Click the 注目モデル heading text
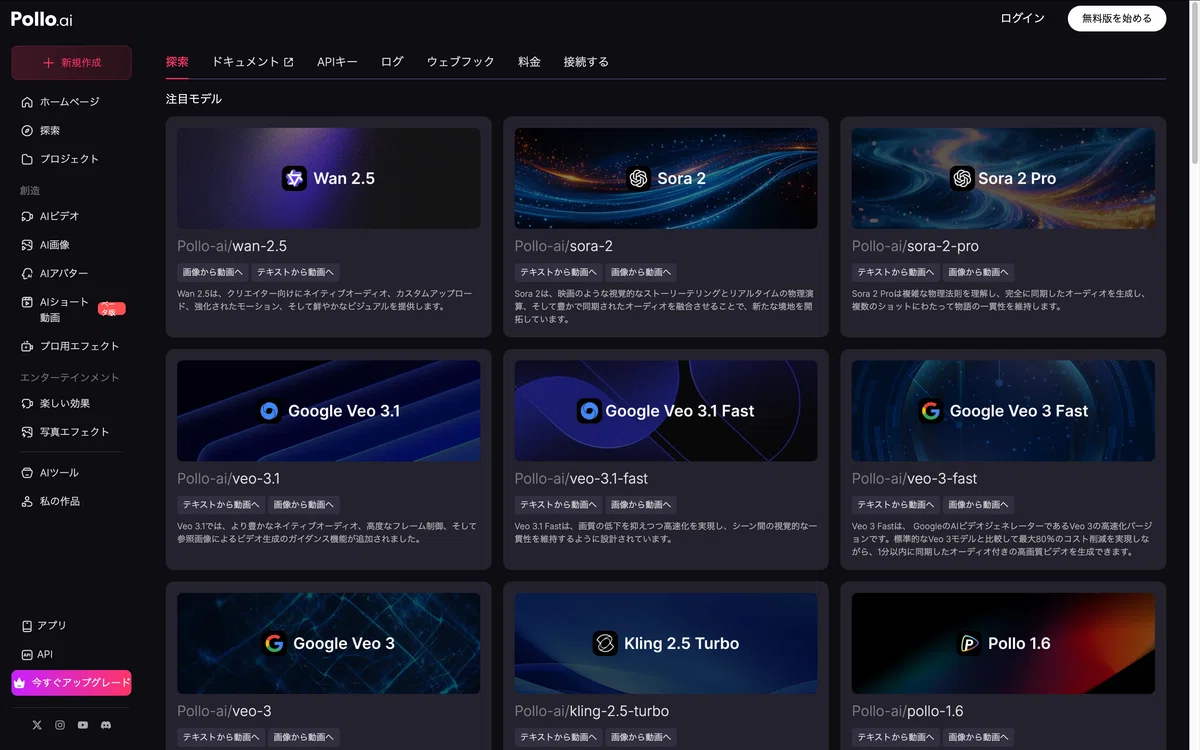Screen dimensions: 1200x750 [x=194, y=99]
